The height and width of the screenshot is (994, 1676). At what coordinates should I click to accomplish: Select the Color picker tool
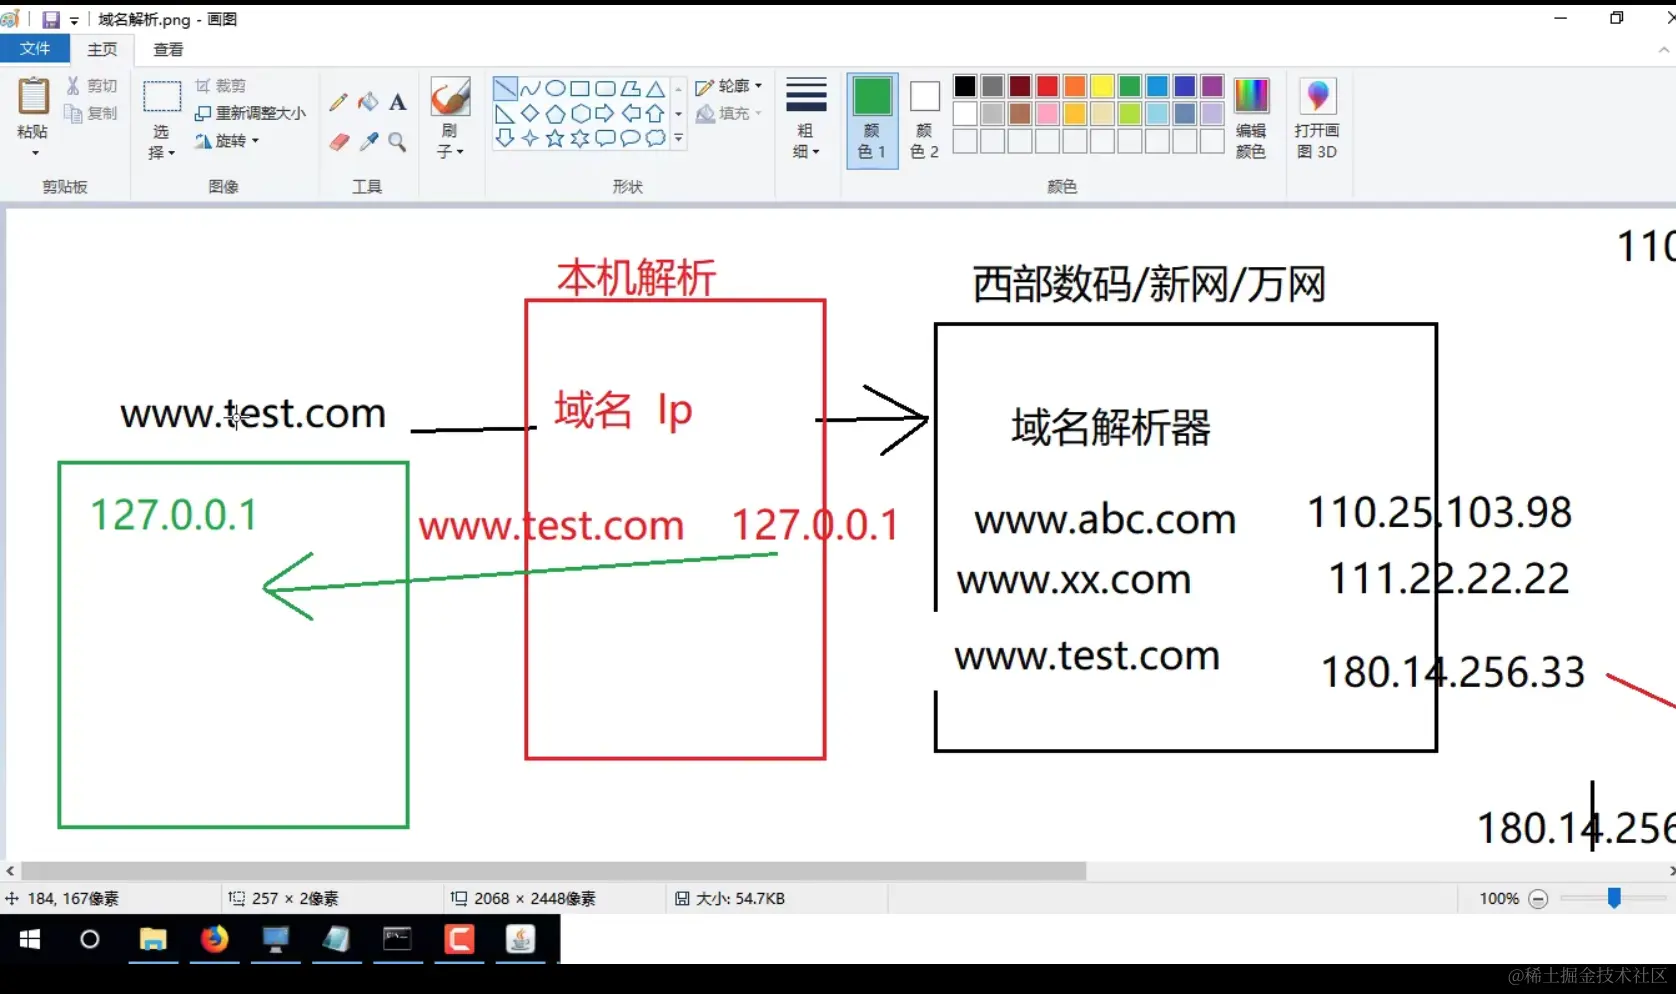368,141
